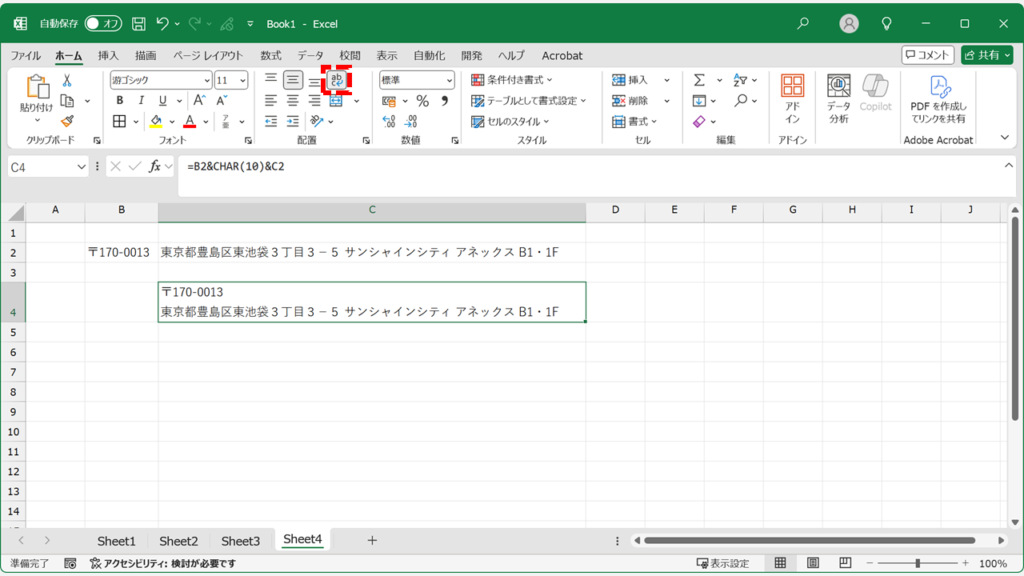Open Add-ins button

pos(792,99)
